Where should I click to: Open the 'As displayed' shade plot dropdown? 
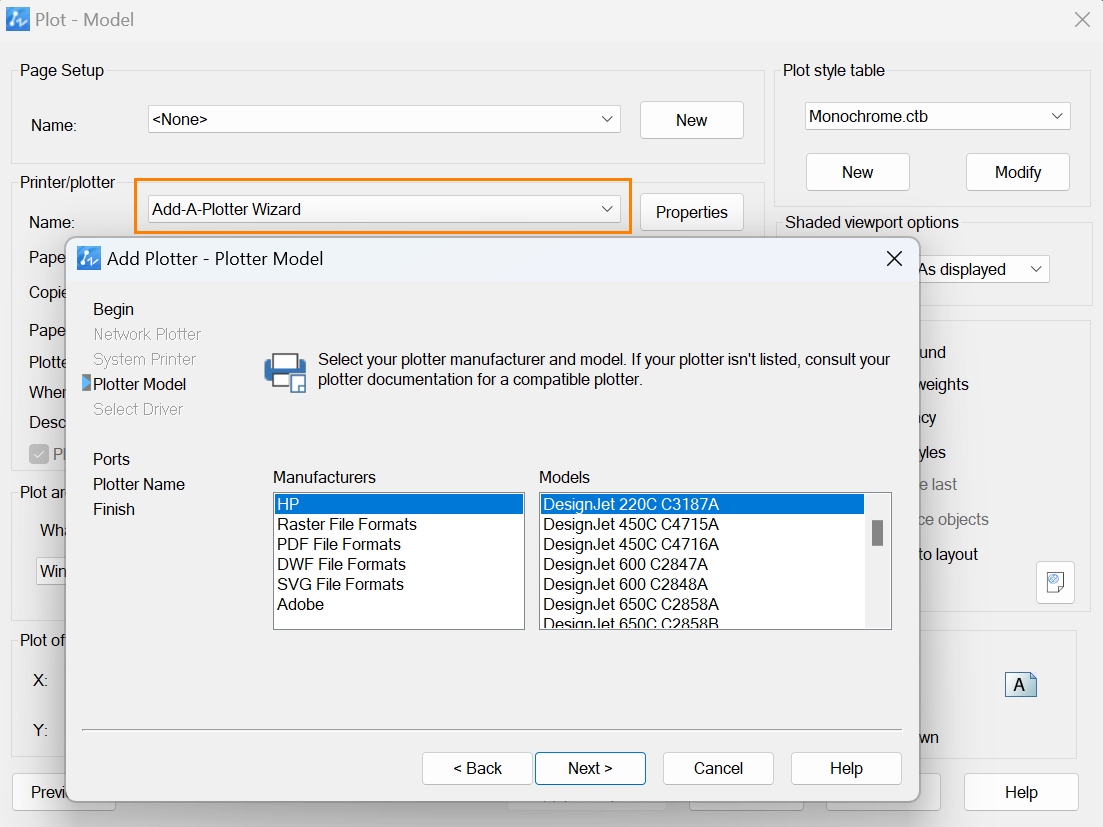[x=983, y=269]
